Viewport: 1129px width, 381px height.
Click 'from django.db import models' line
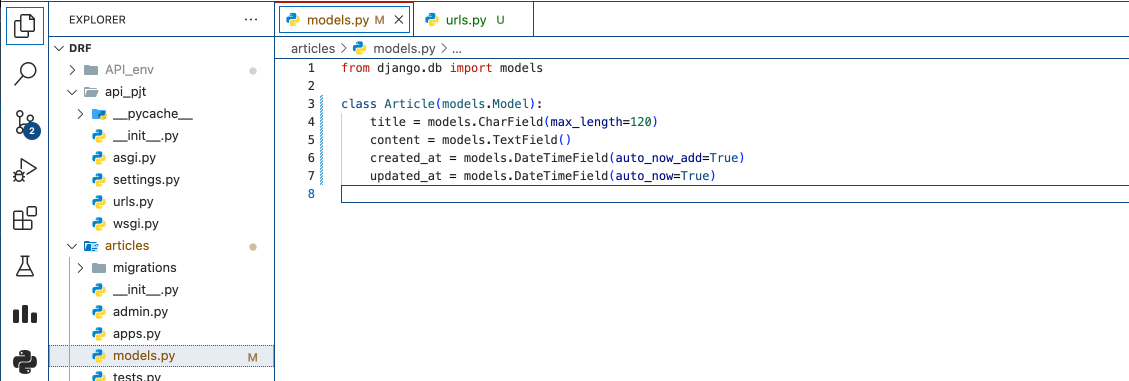coord(442,68)
